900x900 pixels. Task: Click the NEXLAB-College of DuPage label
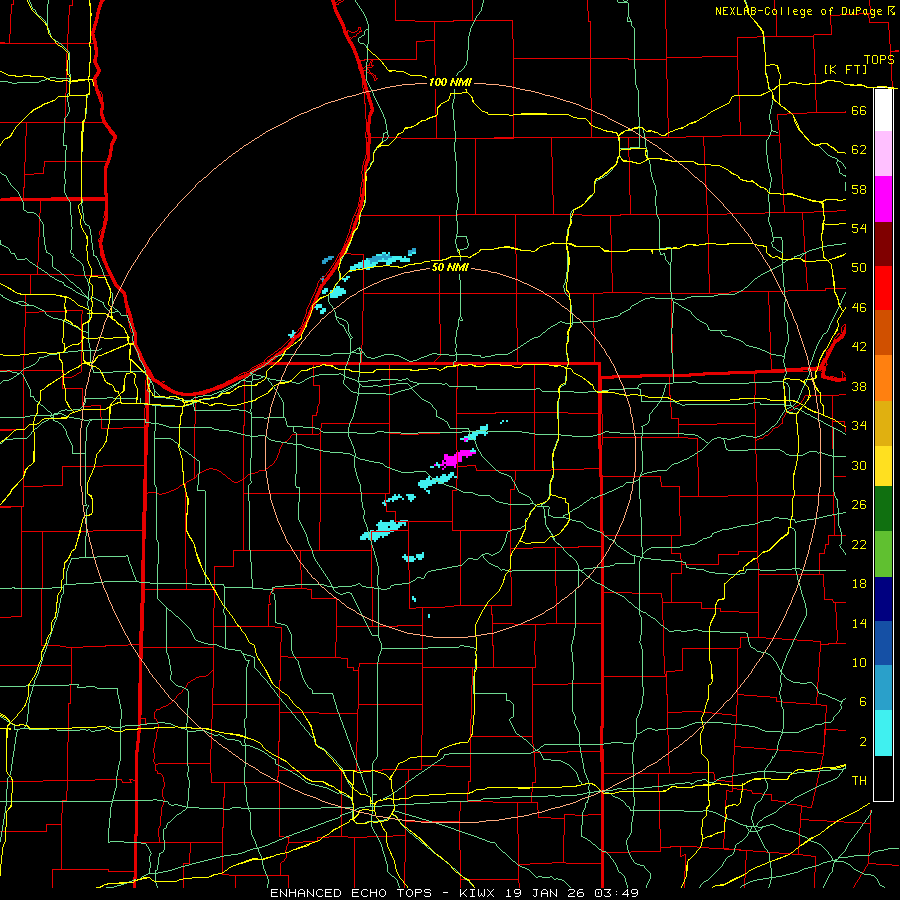(801, 11)
